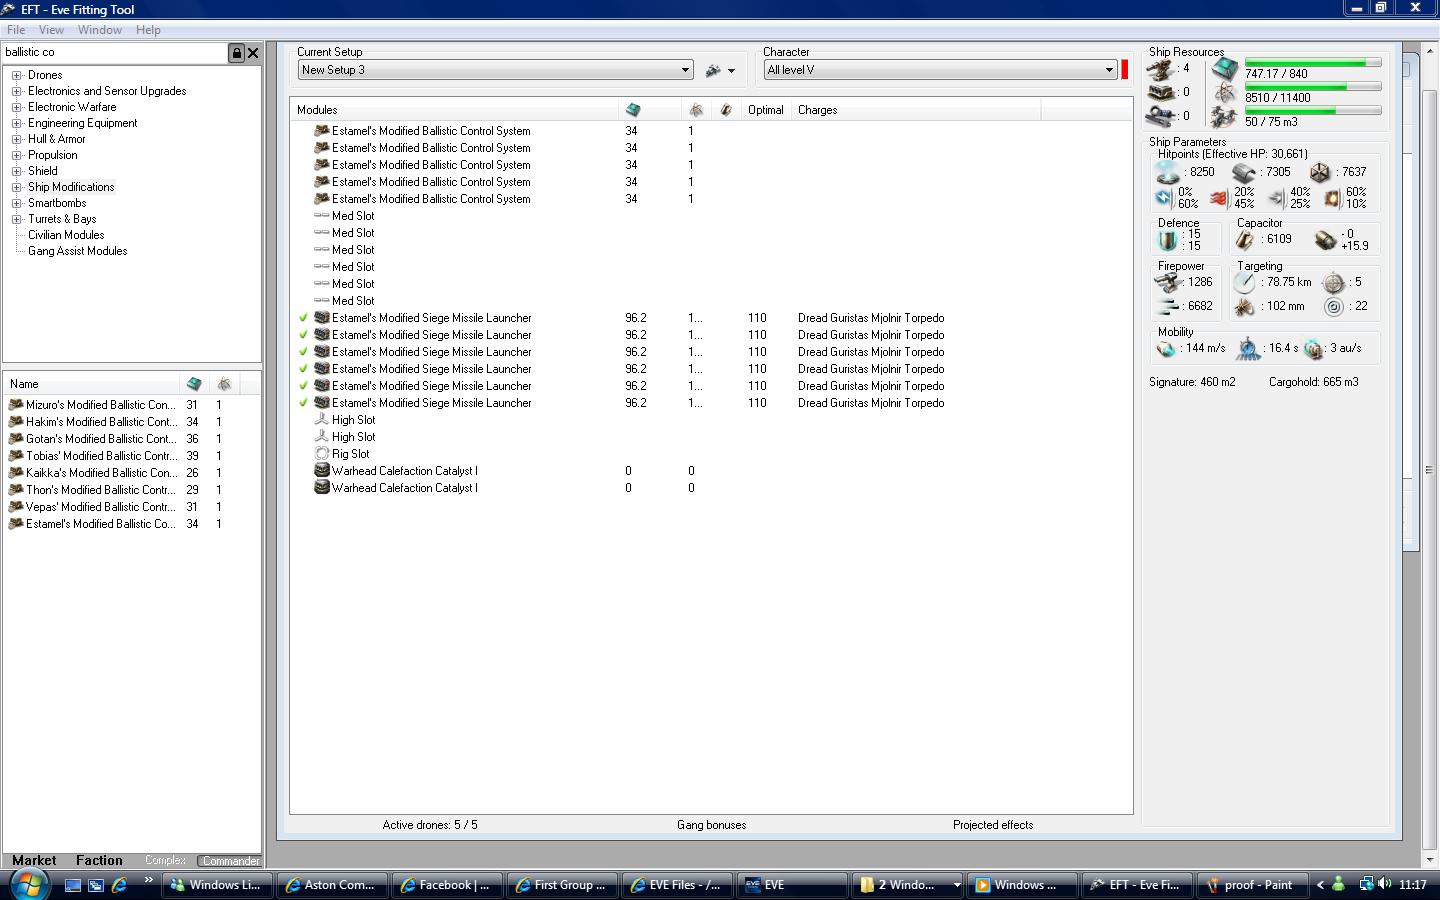This screenshot has height=900, width=1440.
Task: Click the capacitor recharge icon beside +15.9
Action: 1325,240
